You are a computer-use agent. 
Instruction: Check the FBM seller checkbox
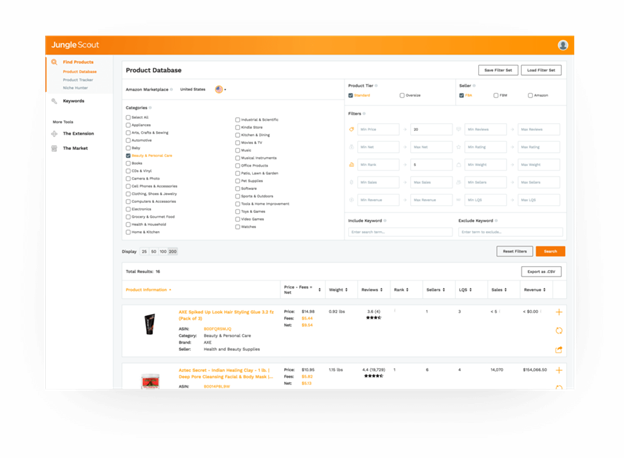coord(496,95)
